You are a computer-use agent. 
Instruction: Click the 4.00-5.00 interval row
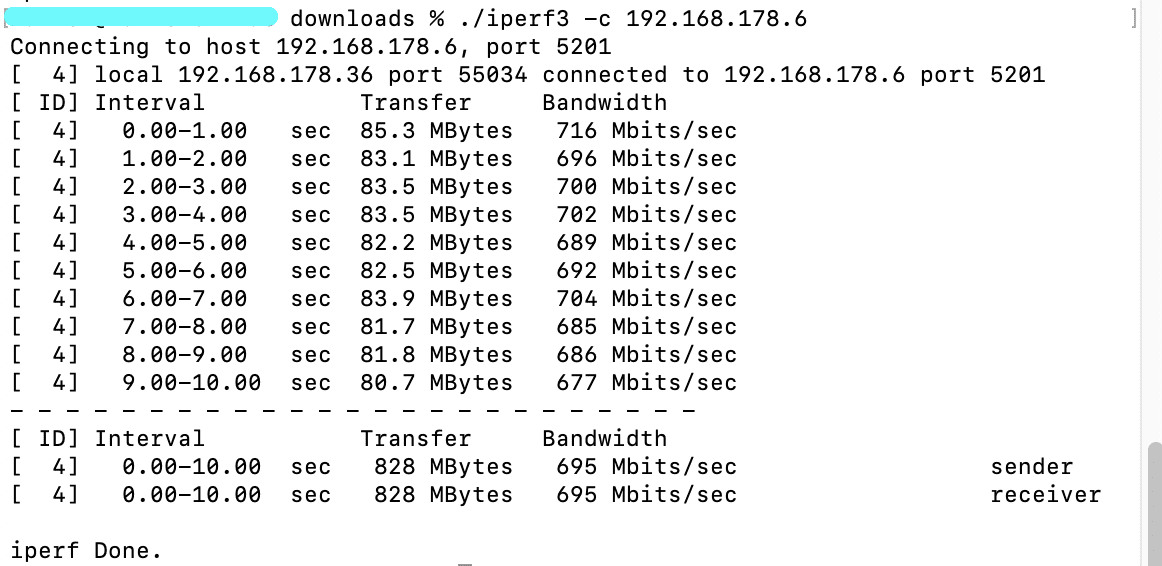pyautogui.click(x=374, y=243)
